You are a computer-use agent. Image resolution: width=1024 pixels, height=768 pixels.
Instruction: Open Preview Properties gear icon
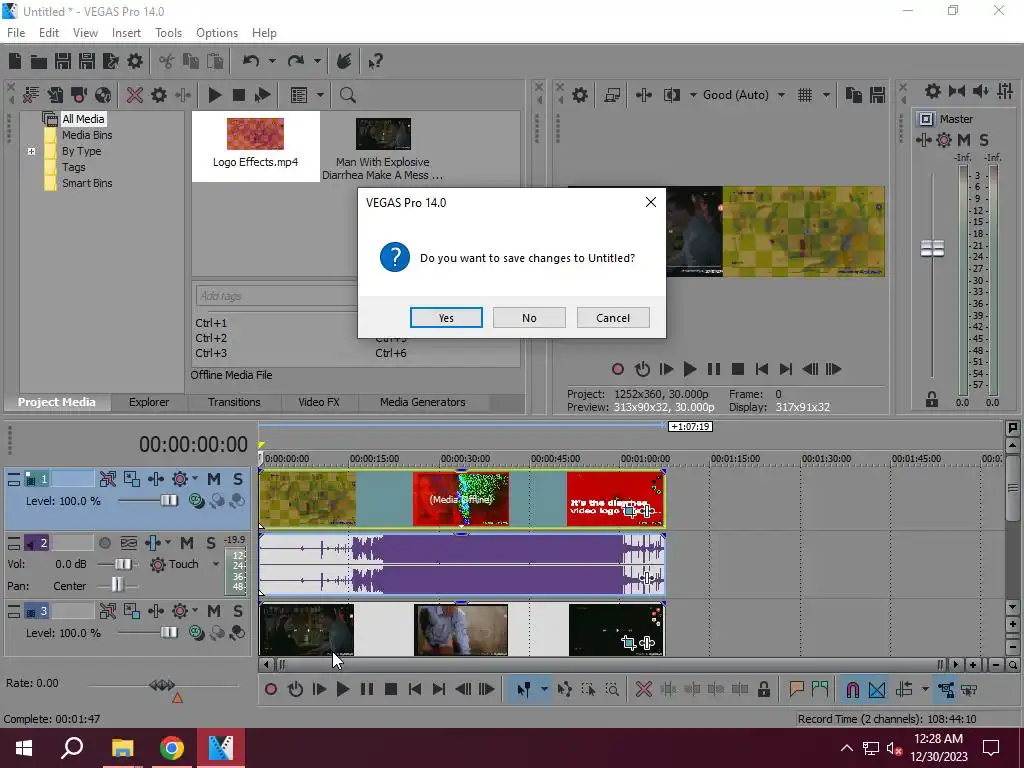[x=580, y=95]
